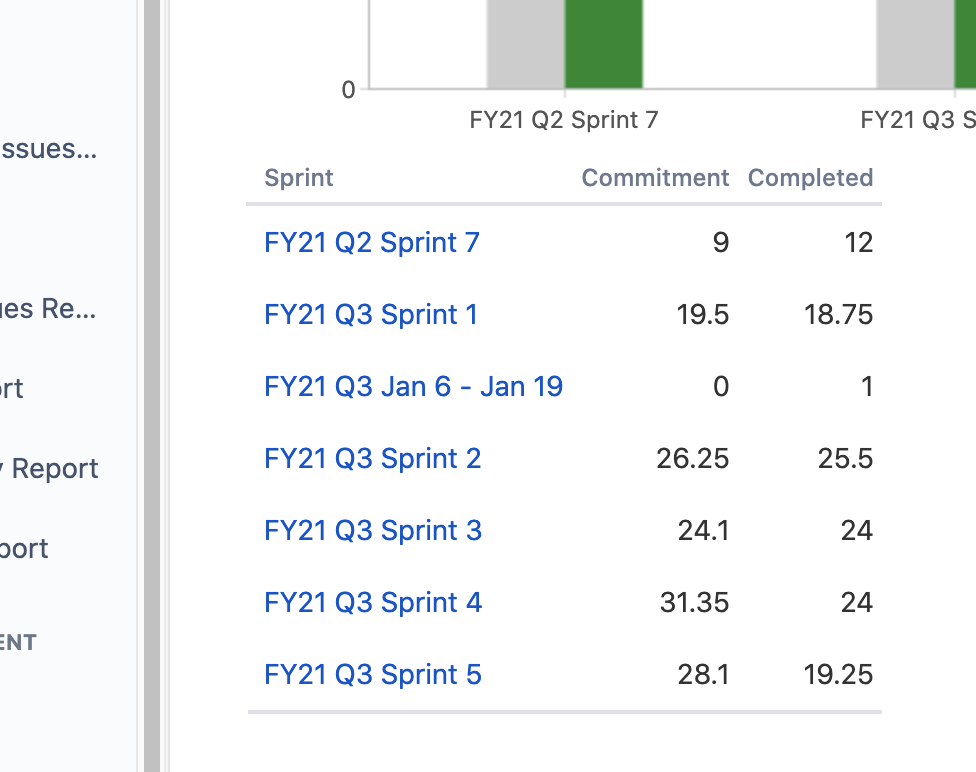Open the FY21 Q3 Jan 6 - Jan 19 sprint
The height and width of the screenshot is (772, 976).
(413, 386)
